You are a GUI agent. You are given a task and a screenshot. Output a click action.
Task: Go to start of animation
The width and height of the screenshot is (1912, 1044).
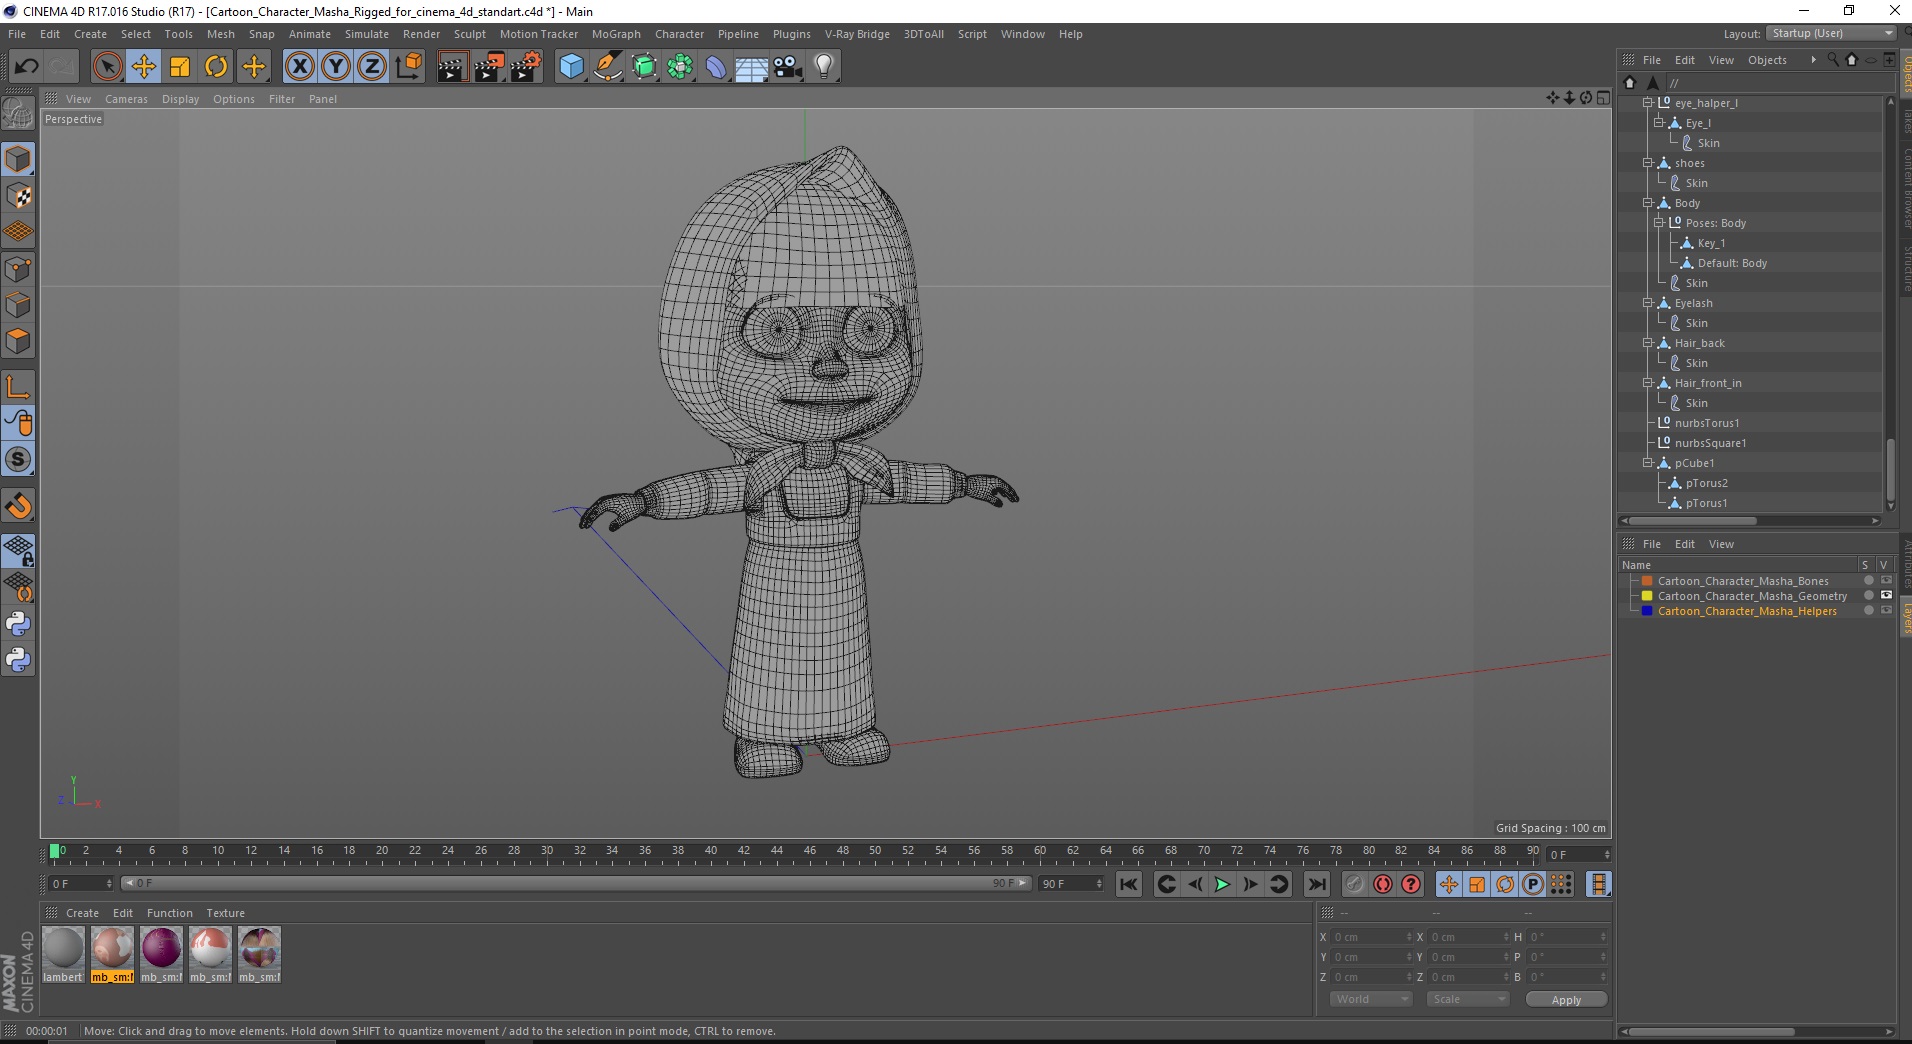point(1129,884)
